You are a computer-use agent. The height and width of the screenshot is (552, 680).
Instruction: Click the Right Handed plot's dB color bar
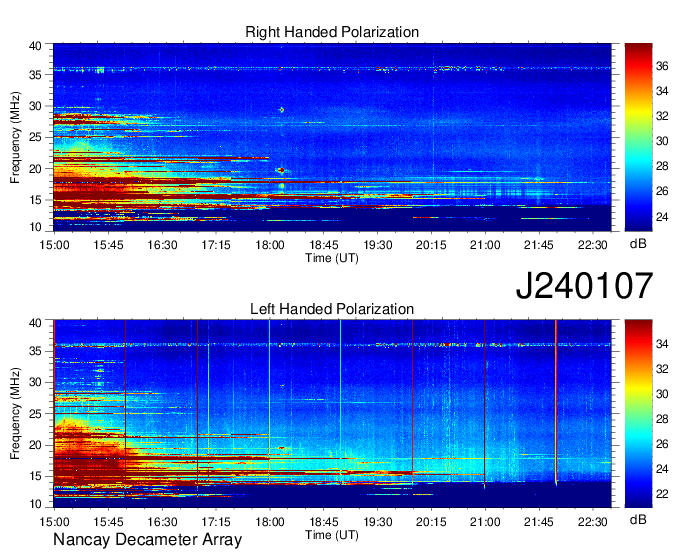point(638,137)
